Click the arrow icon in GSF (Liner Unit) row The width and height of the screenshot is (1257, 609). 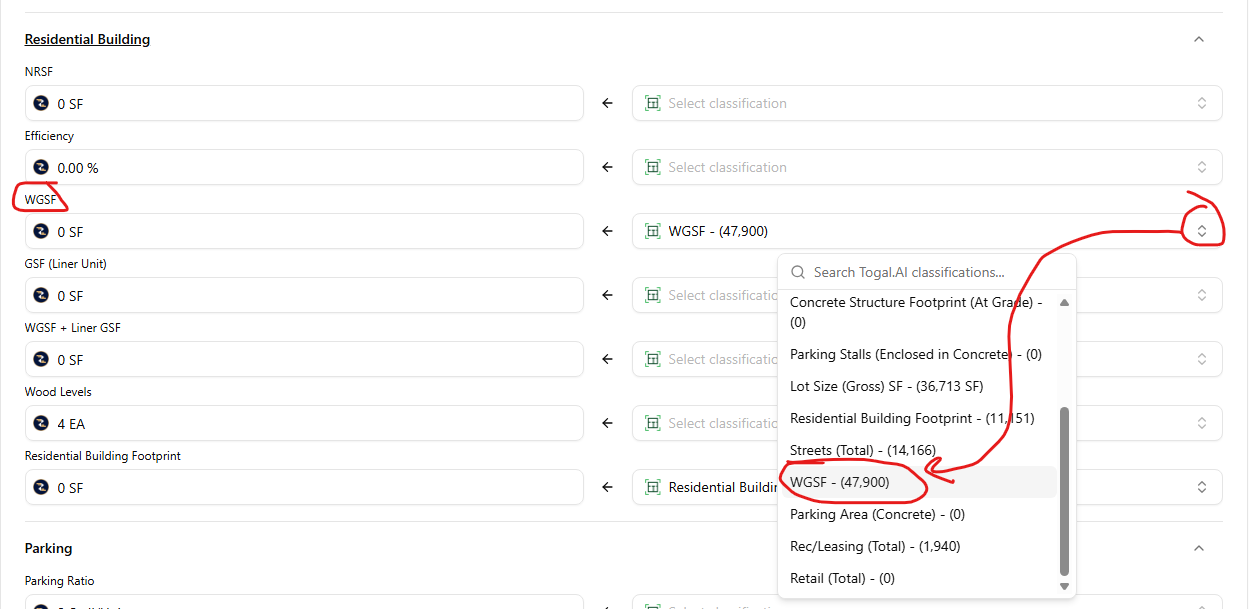(x=607, y=295)
